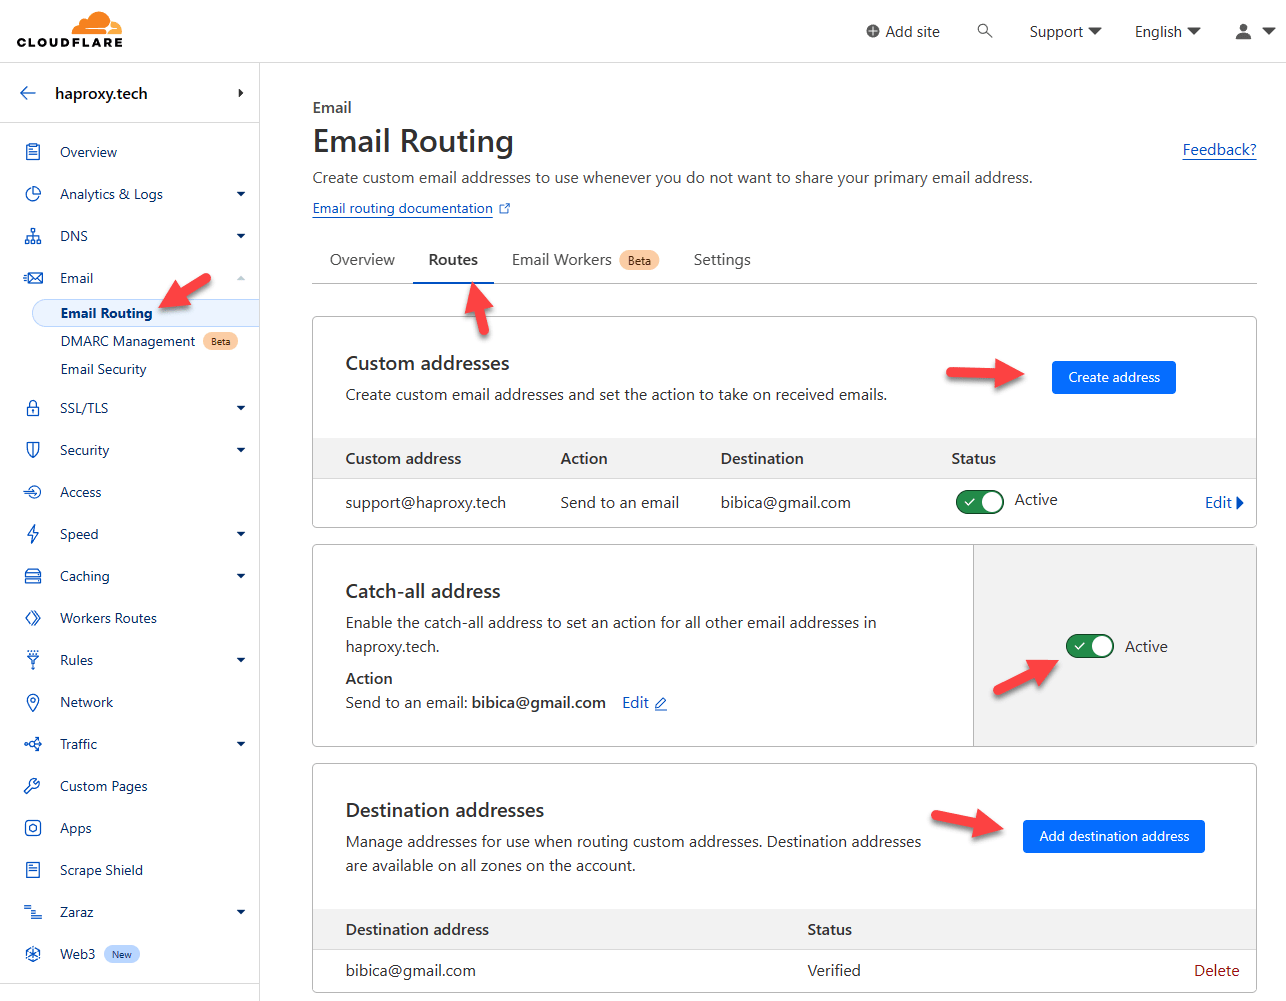1286x1001 pixels.
Task: Disable the support@haproxy.tech route toggle
Action: pos(979,502)
